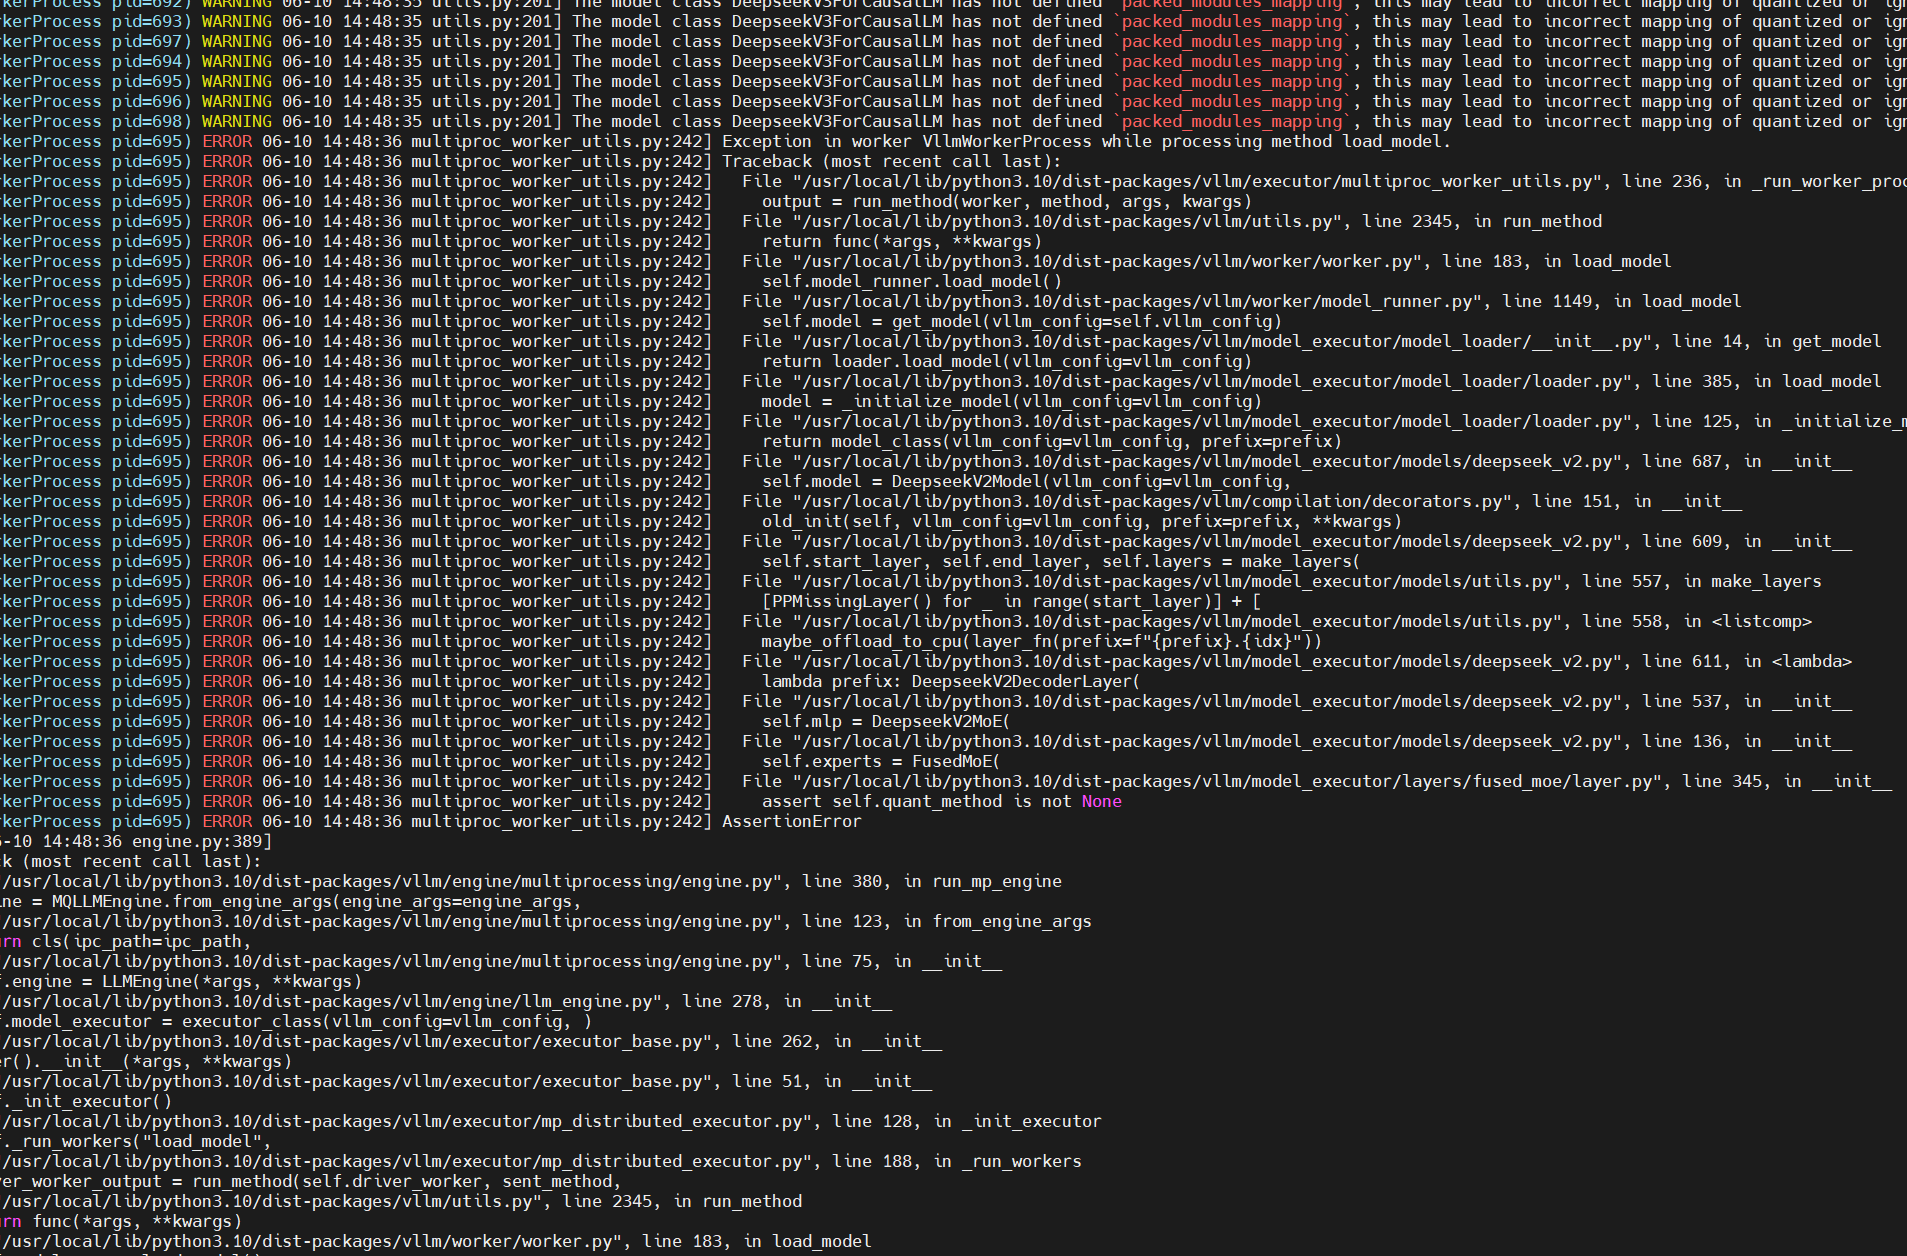
Task: Click the magenta 'None' word in the assert line
Action: point(1101,801)
